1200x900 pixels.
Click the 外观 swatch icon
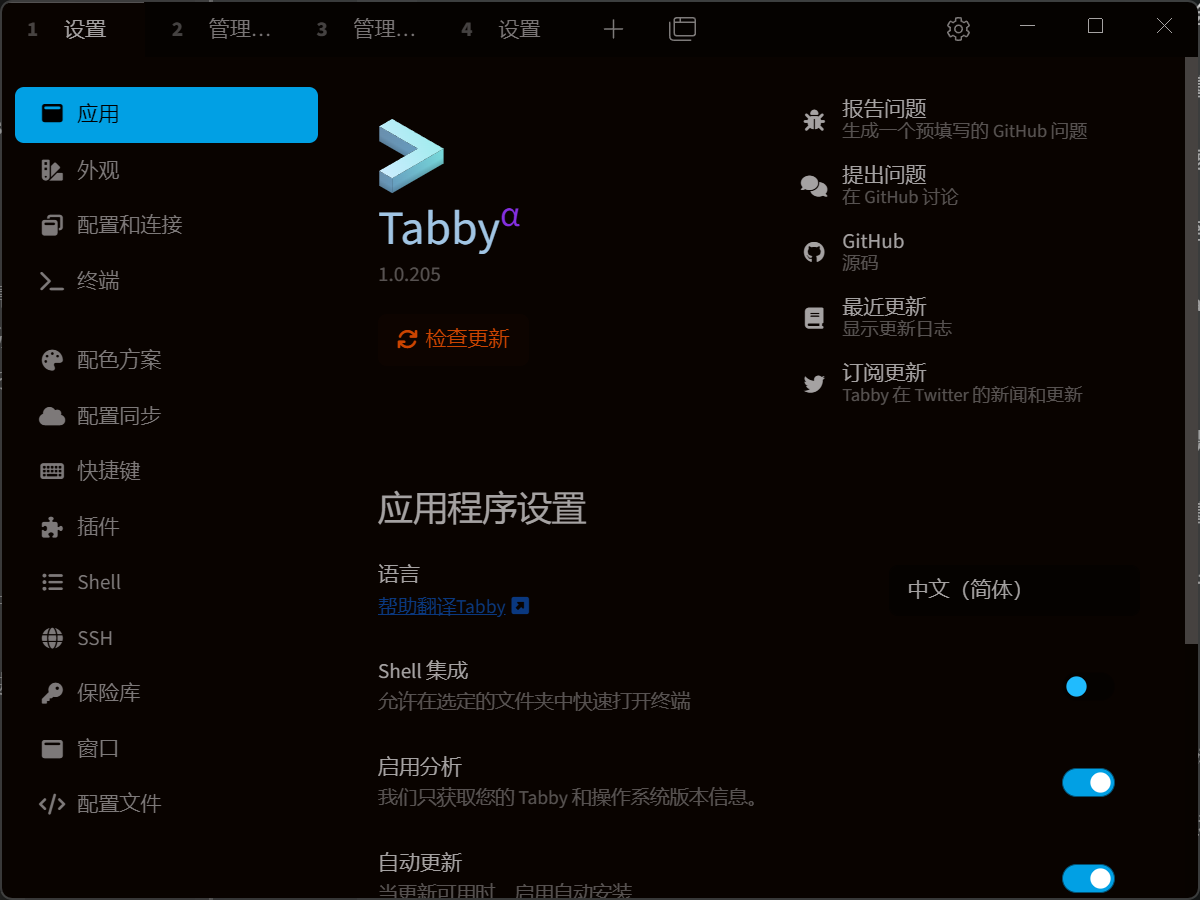click(52, 170)
